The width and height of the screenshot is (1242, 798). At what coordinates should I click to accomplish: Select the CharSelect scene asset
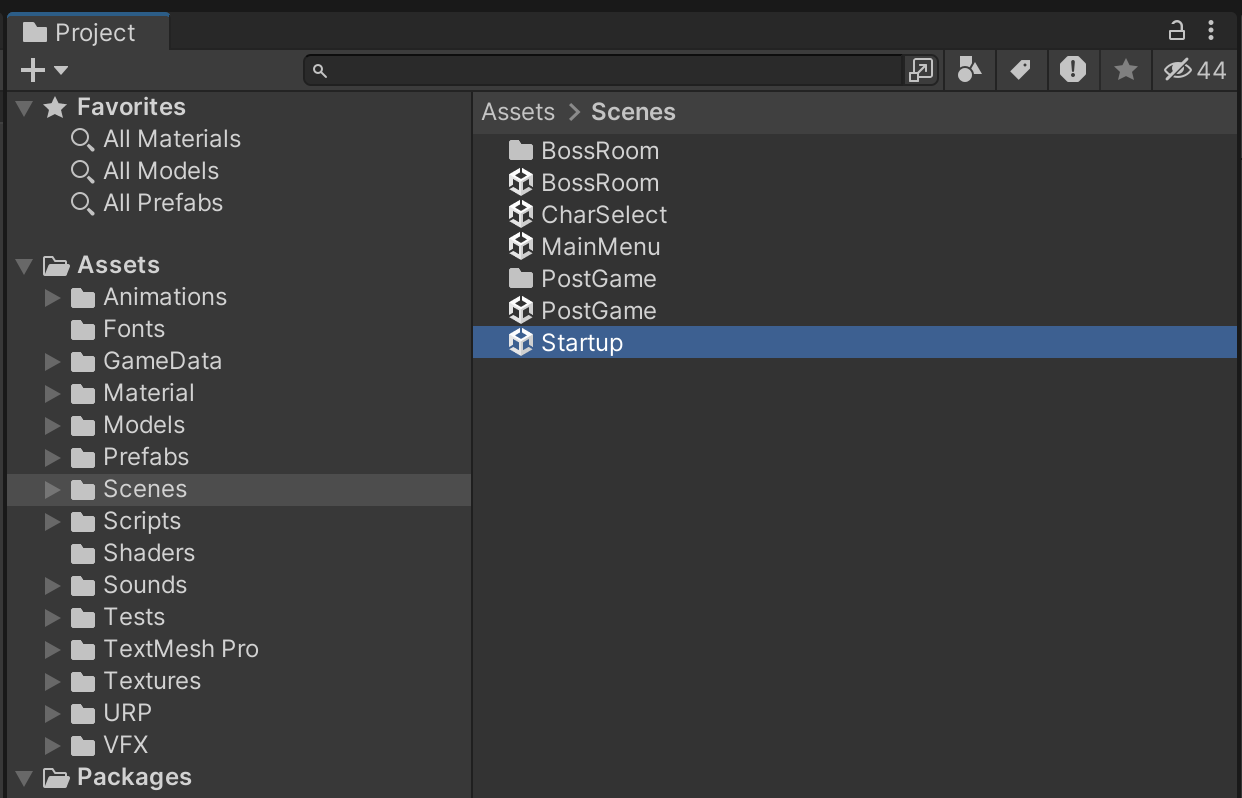[603, 215]
